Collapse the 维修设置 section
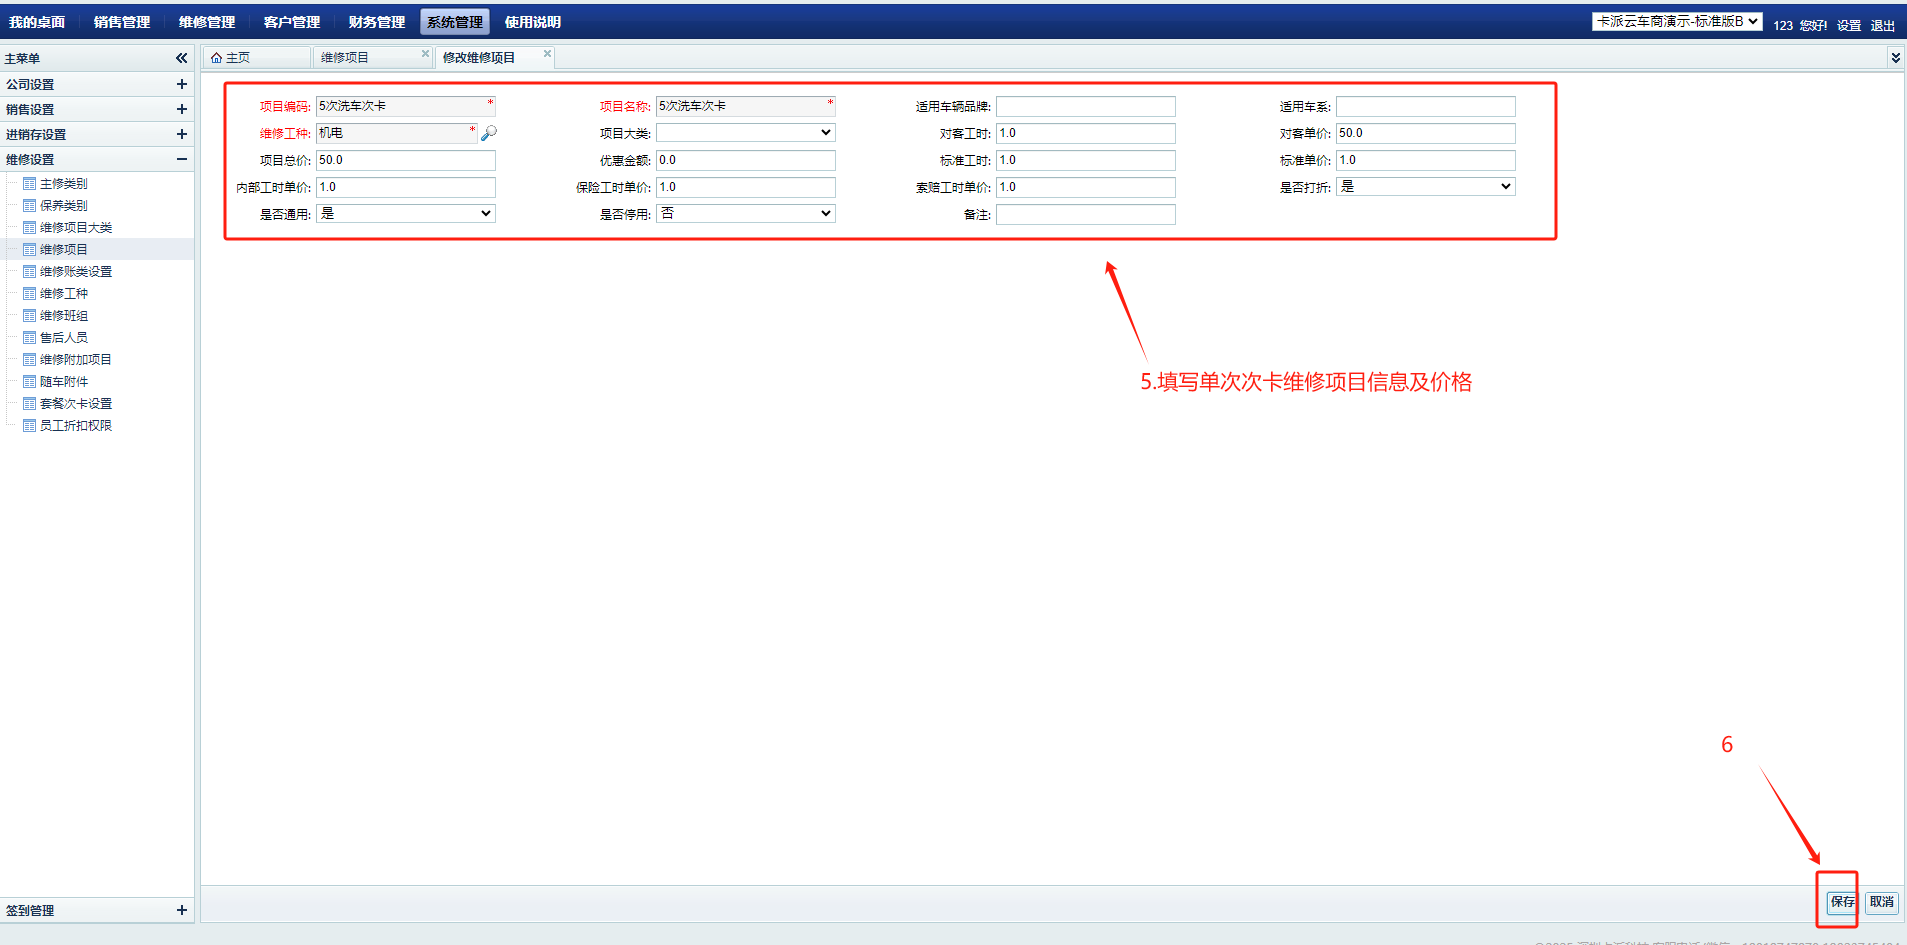This screenshot has height=945, width=1907. click(x=181, y=159)
